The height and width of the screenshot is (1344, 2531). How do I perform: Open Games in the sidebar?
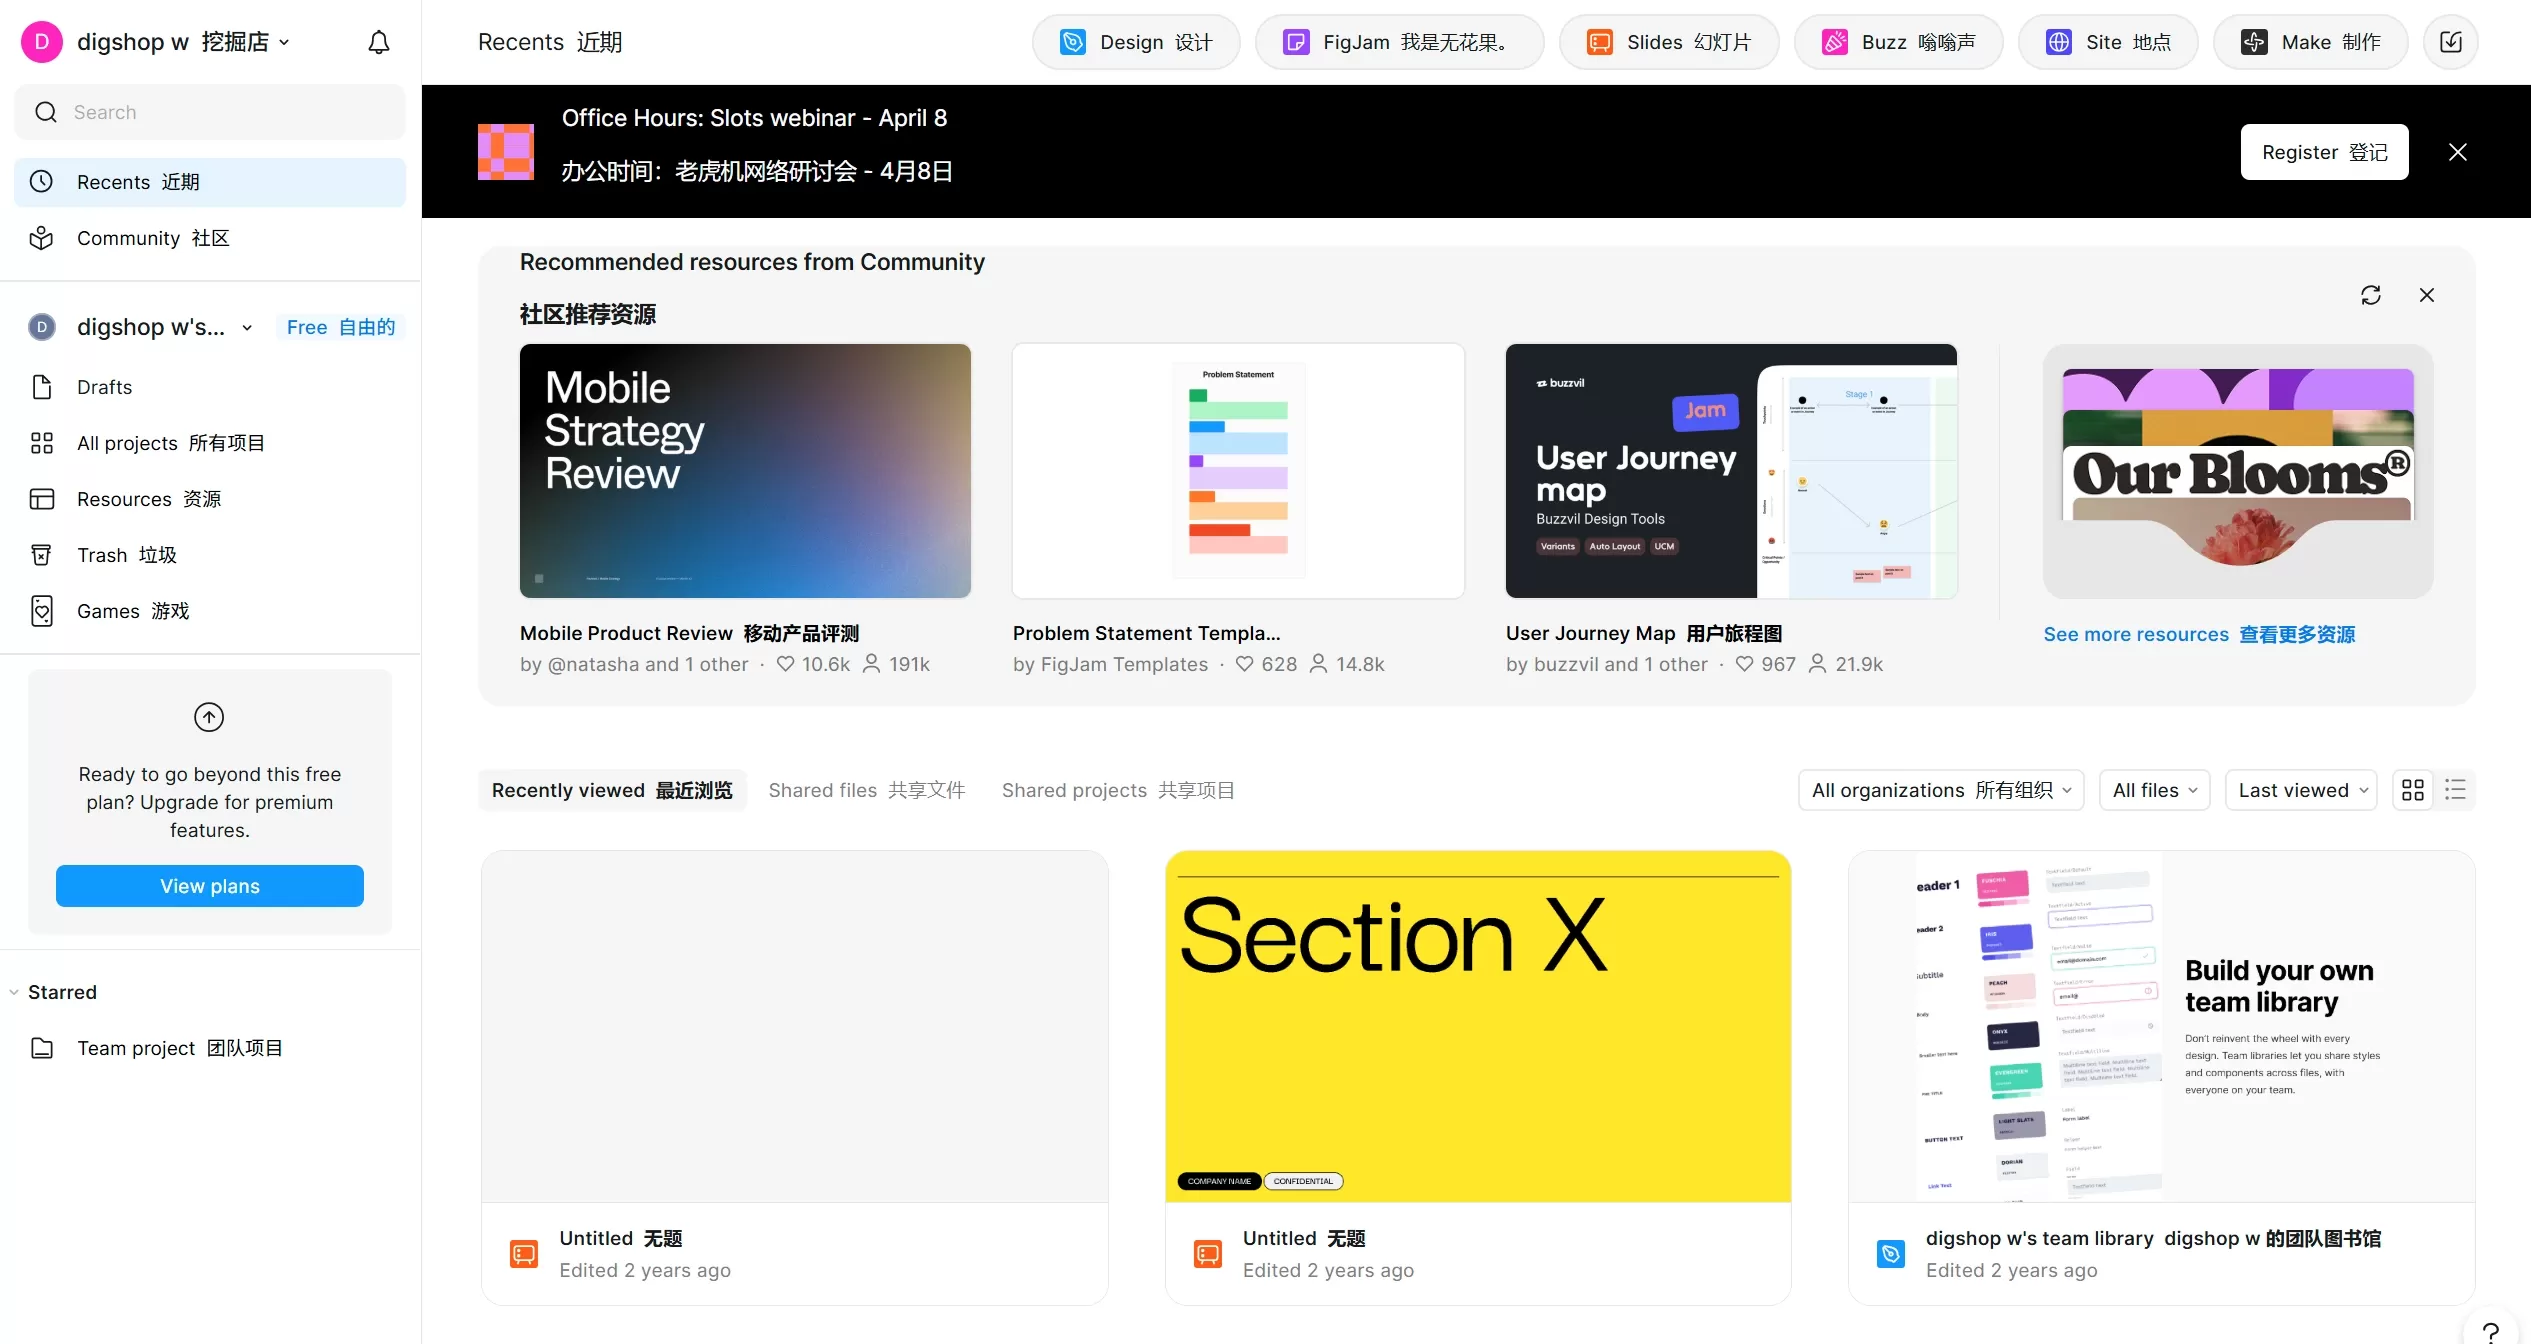click(x=210, y=611)
